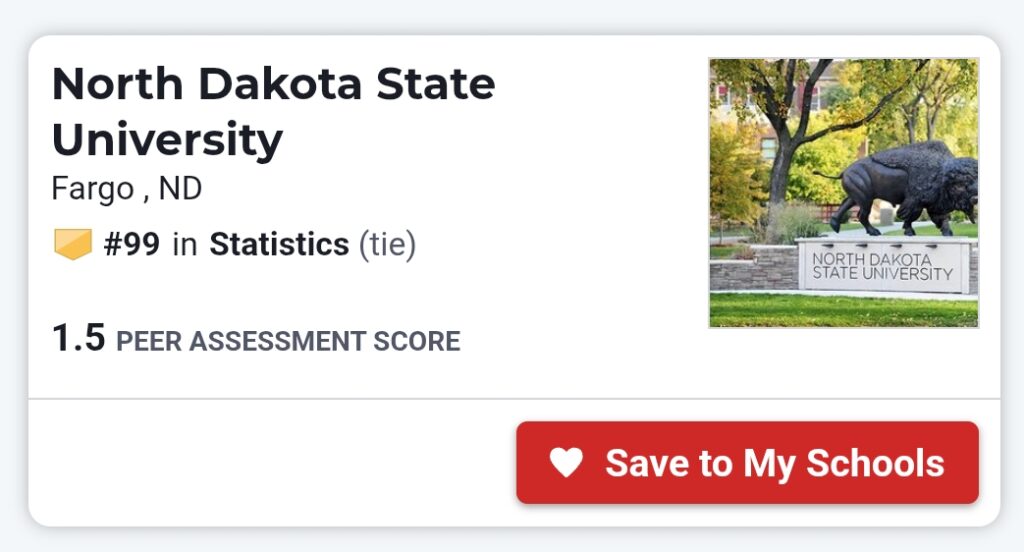This screenshot has width=1024, height=552.
Task: Click the 1.5 peer assessment value
Action: 78,338
